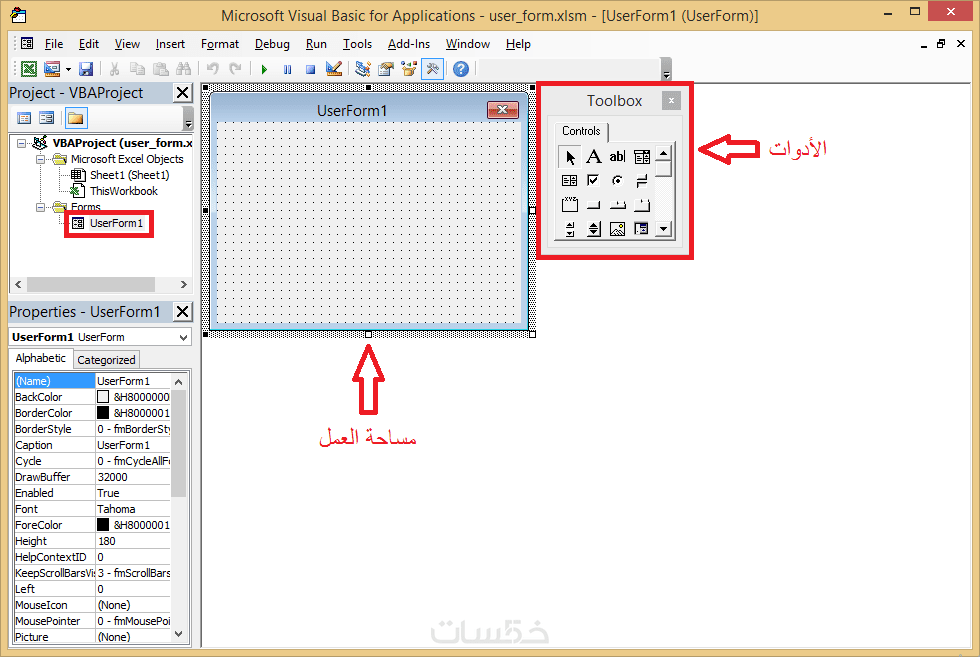The height and width of the screenshot is (657, 980).
Task: Click the Caption property value field
Action: pyautogui.click(x=132, y=445)
